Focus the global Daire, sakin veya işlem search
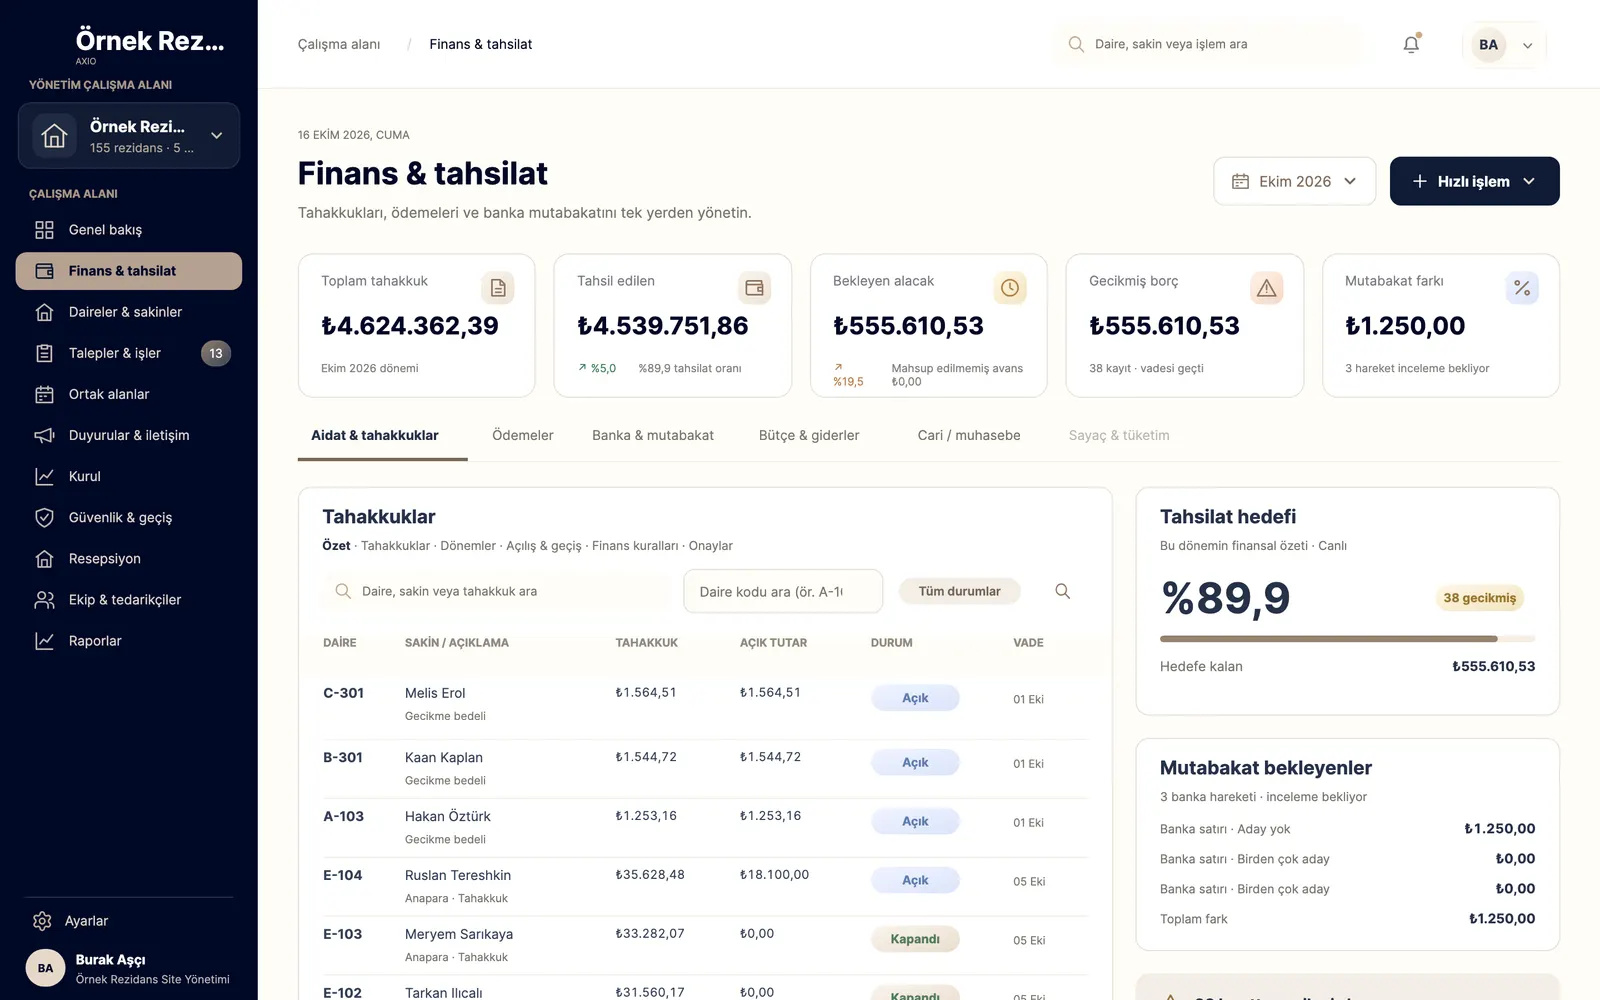This screenshot has width=1600, height=1000. coord(1209,44)
